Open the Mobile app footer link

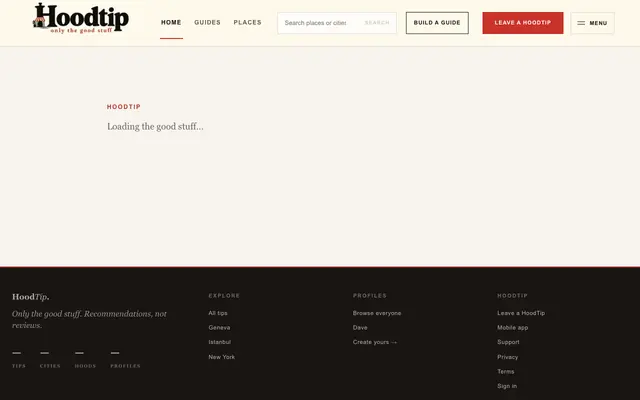pos(512,327)
